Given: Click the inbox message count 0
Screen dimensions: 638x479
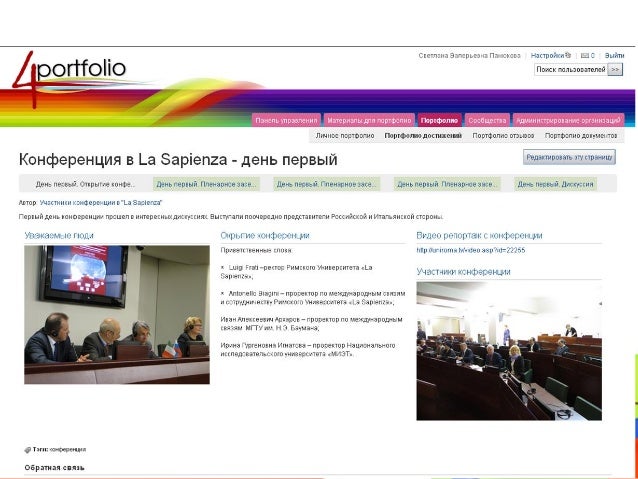Looking at the screenshot, I should [x=593, y=56].
